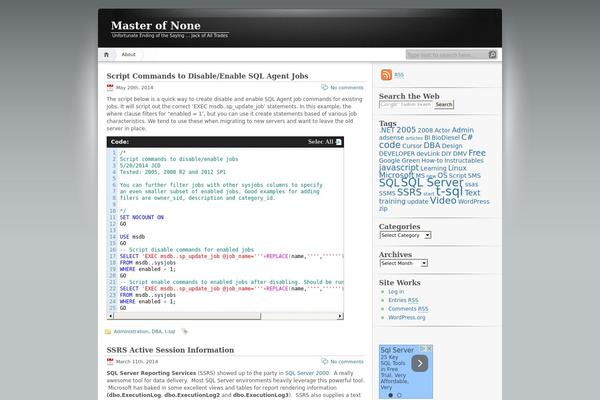Image resolution: width=600 pixels, height=400 pixels.
Task: Click the tag icon below the code block
Action: 185,331
